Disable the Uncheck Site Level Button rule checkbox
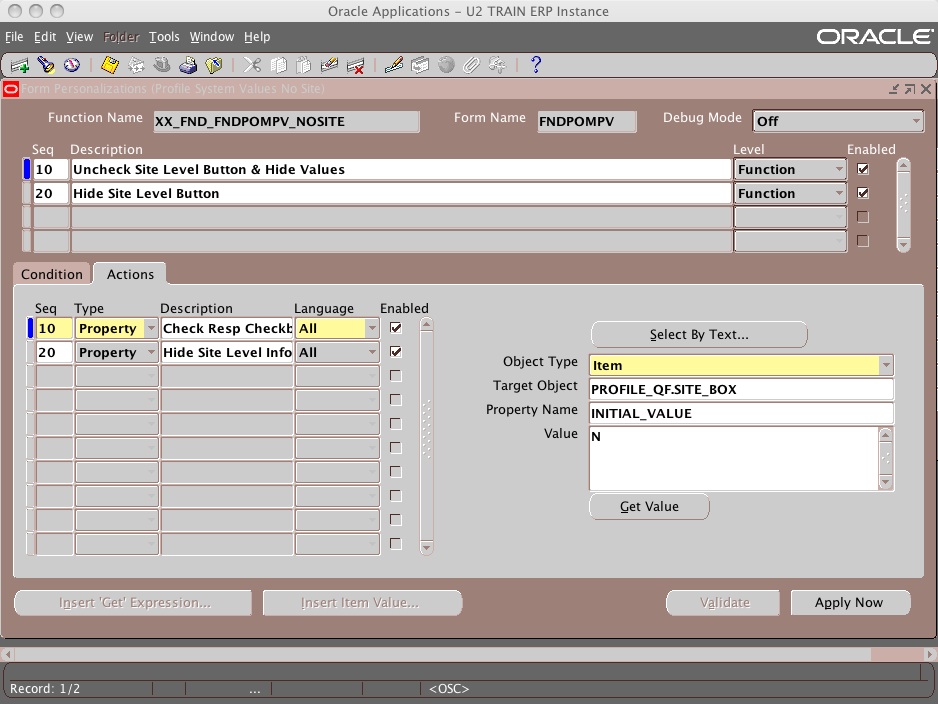The image size is (938, 704). pyautogui.click(x=863, y=169)
